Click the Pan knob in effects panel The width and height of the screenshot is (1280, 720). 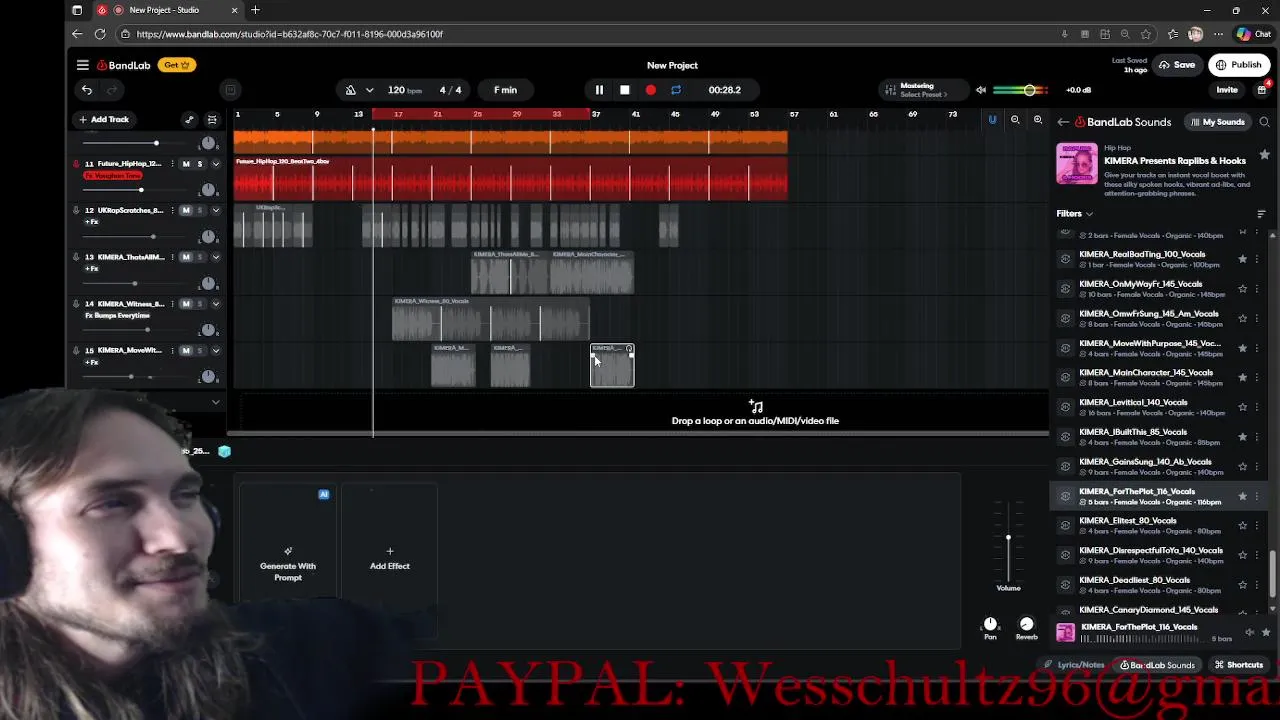[990, 624]
